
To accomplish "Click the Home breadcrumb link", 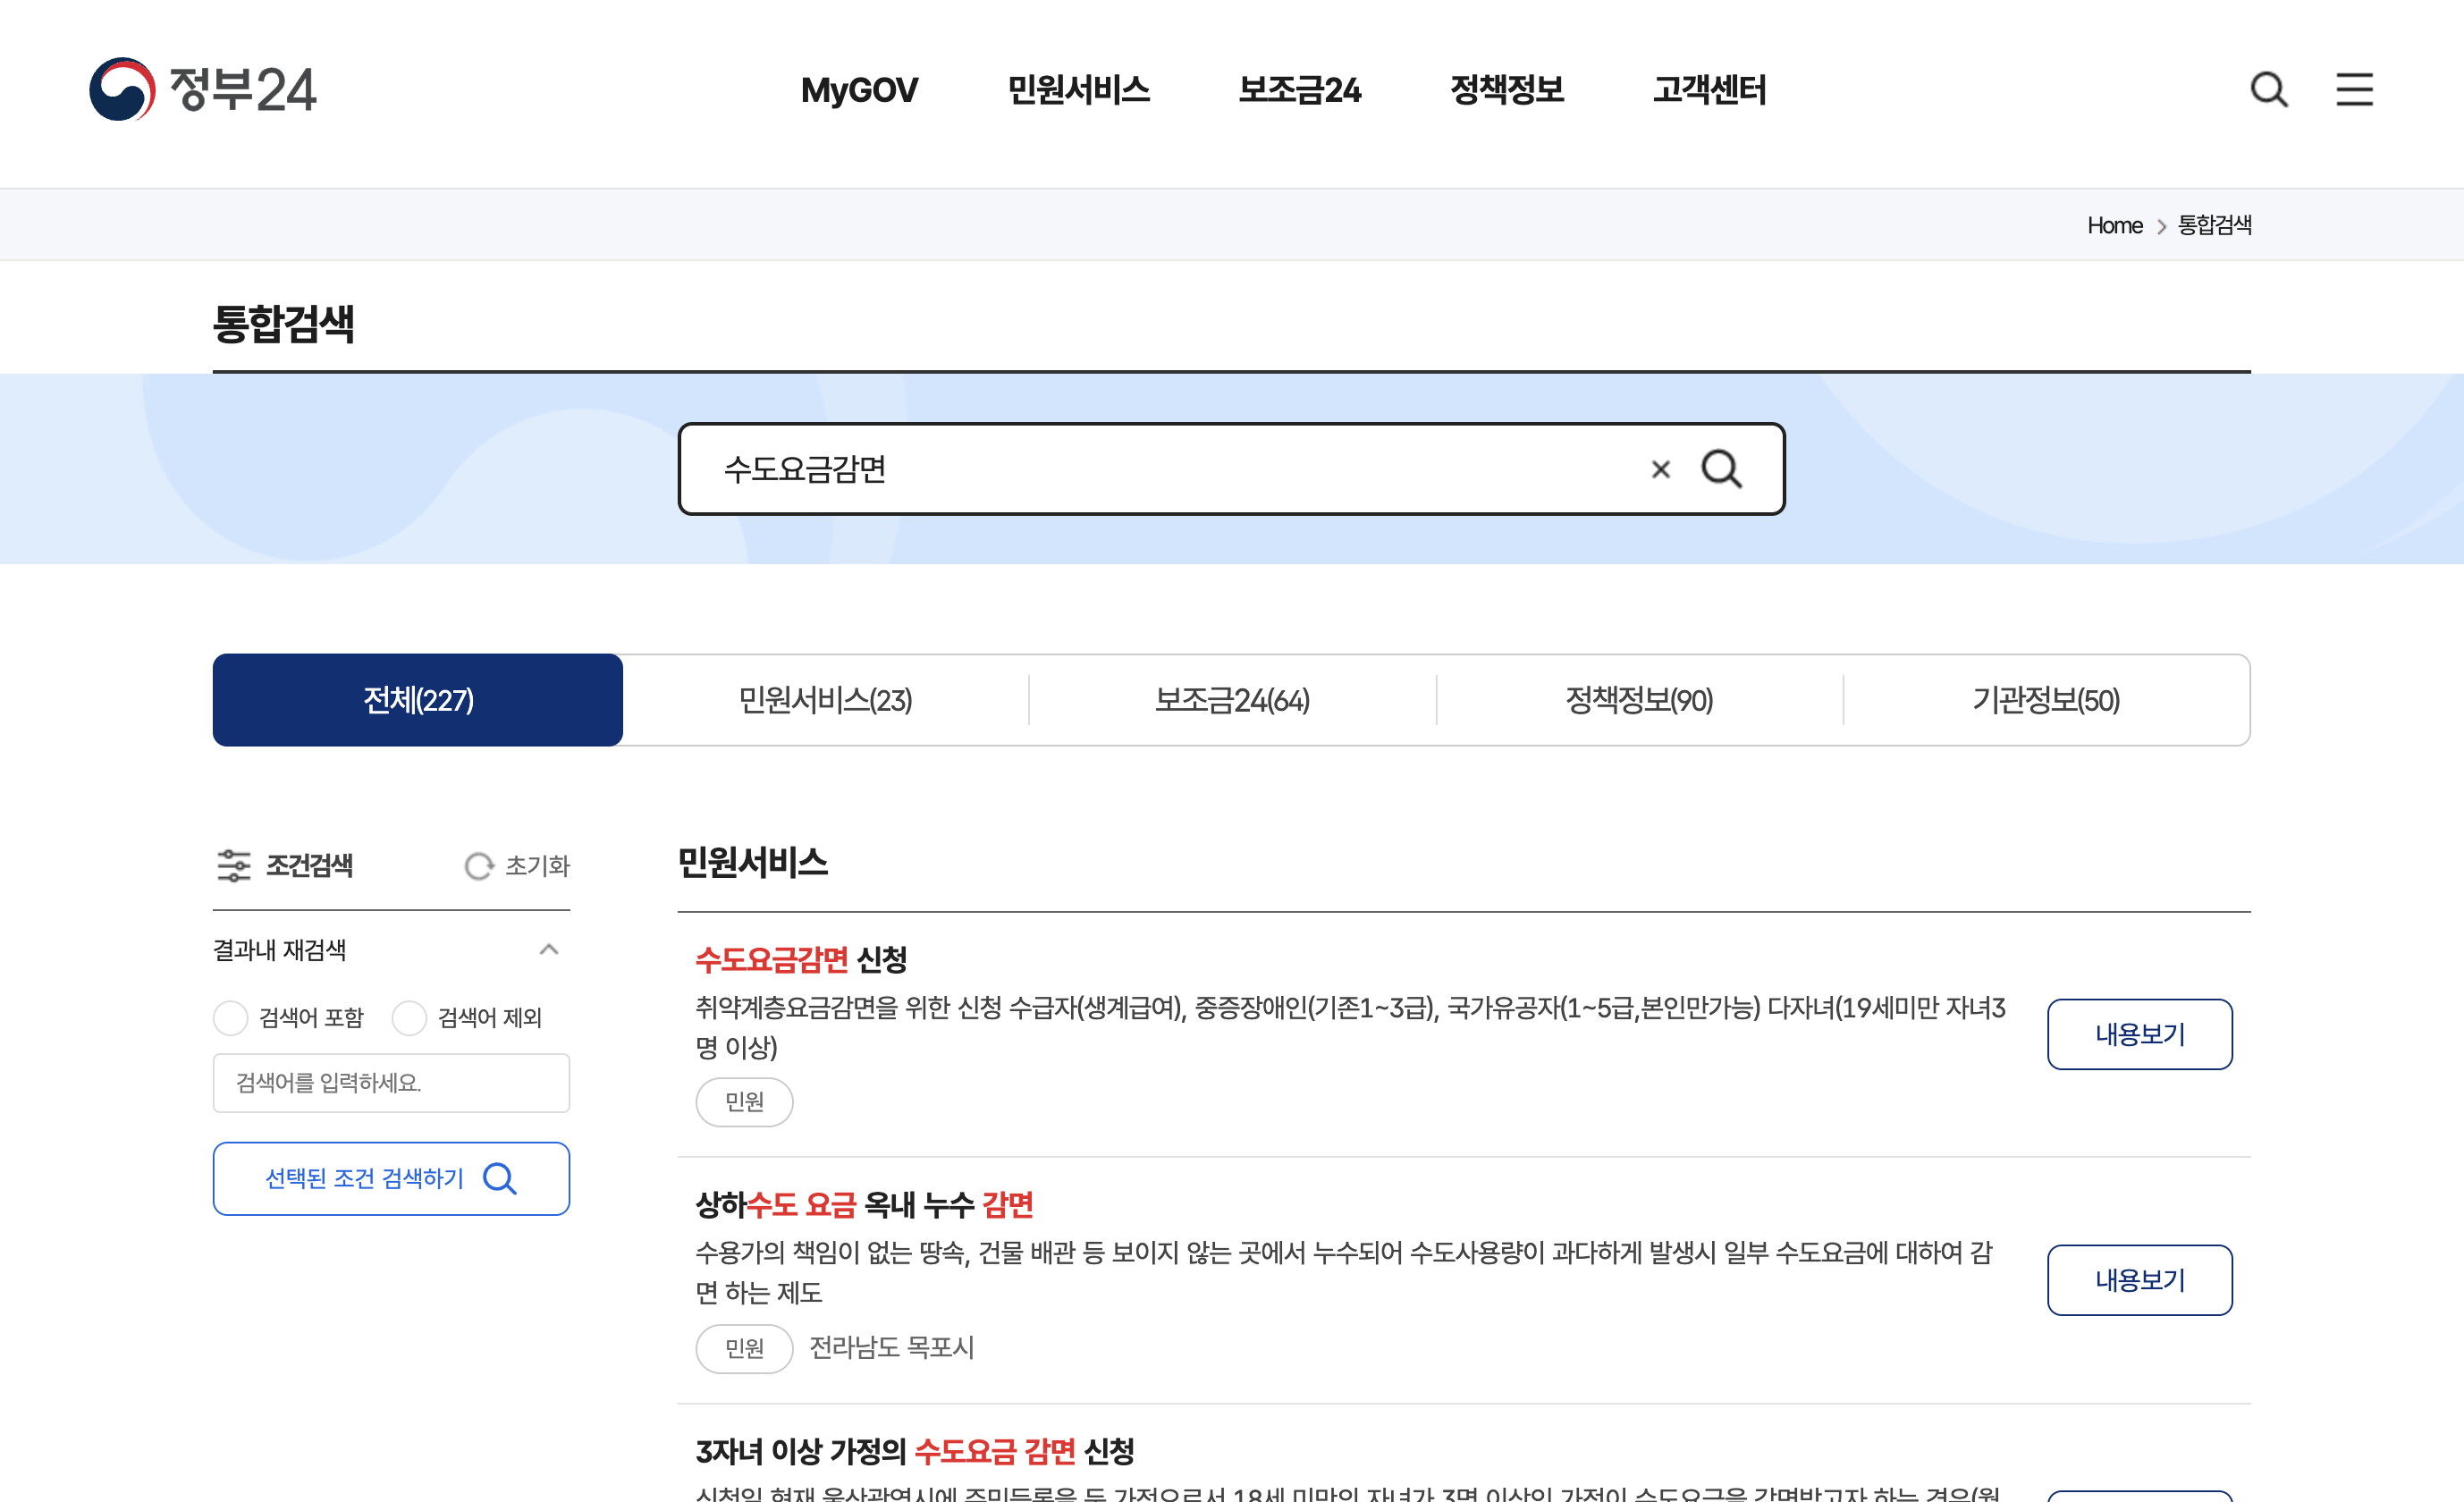I will (2114, 226).
